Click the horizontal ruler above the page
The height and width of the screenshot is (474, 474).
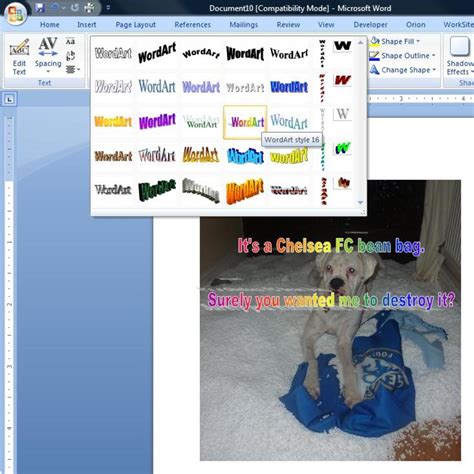click(x=421, y=99)
